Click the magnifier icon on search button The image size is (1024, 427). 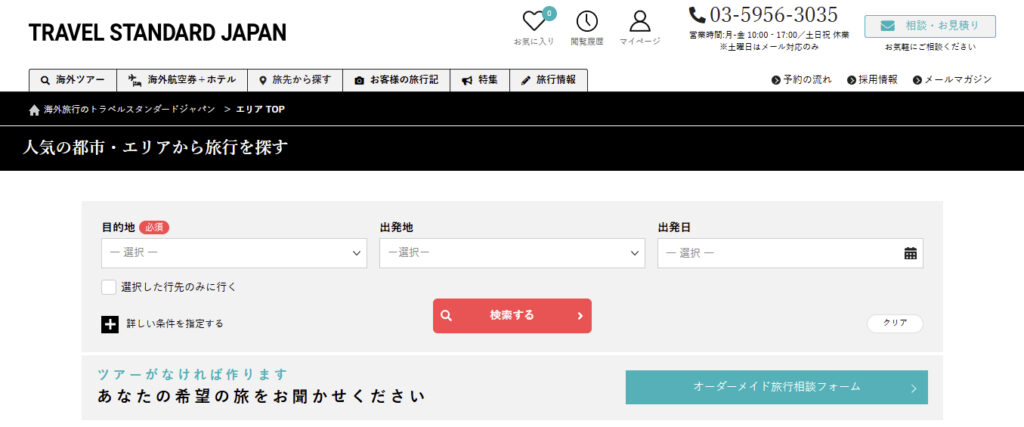(447, 316)
